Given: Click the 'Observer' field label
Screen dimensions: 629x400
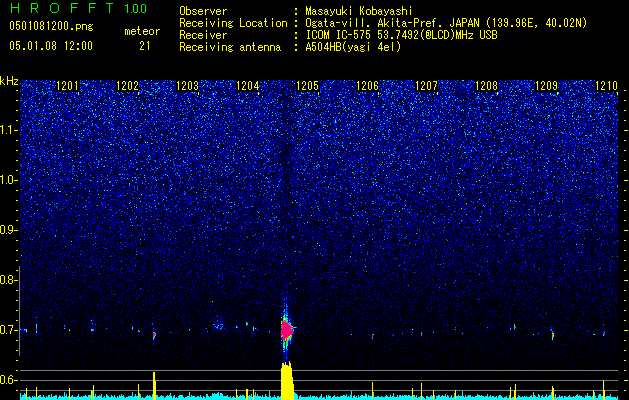Looking at the screenshot, I should point(203,11).
